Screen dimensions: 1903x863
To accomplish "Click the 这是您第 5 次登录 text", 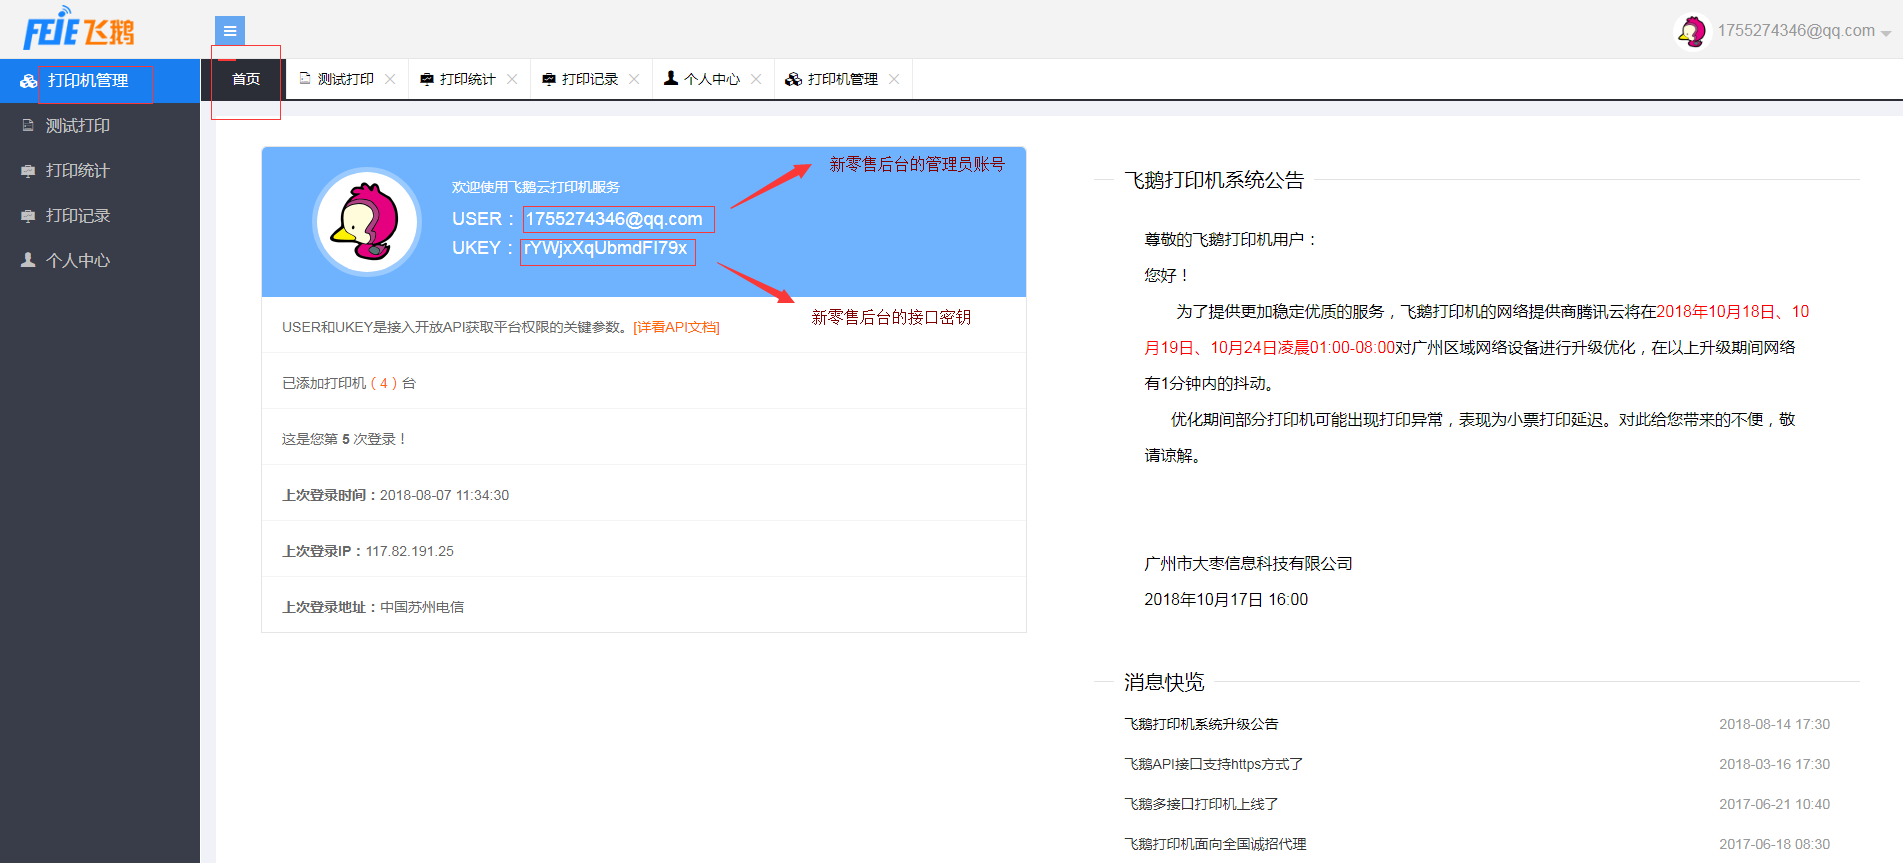I will click(345, 439).
